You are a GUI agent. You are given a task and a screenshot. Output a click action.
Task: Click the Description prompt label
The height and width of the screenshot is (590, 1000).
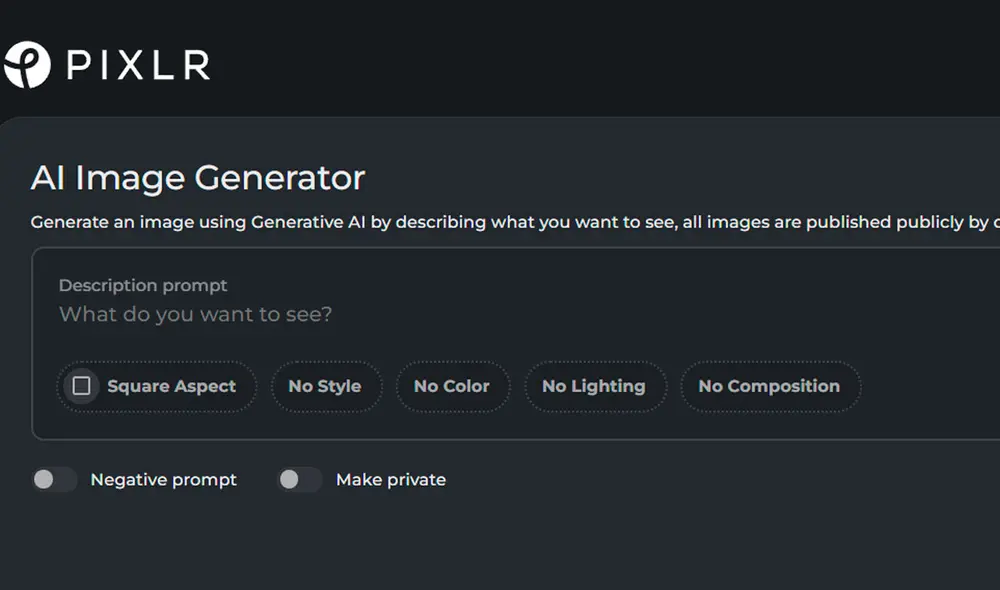coord(143,286)
